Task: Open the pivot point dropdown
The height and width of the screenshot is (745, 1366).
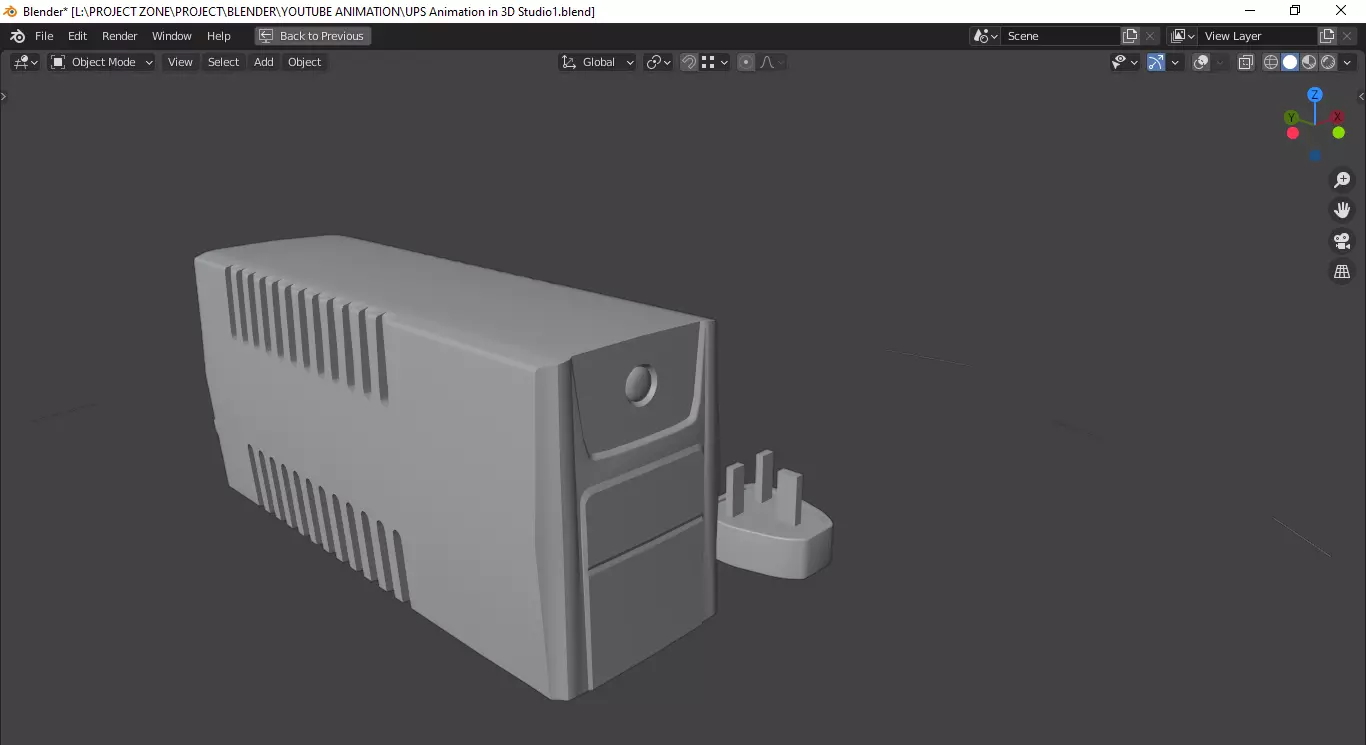Action: 657,62
